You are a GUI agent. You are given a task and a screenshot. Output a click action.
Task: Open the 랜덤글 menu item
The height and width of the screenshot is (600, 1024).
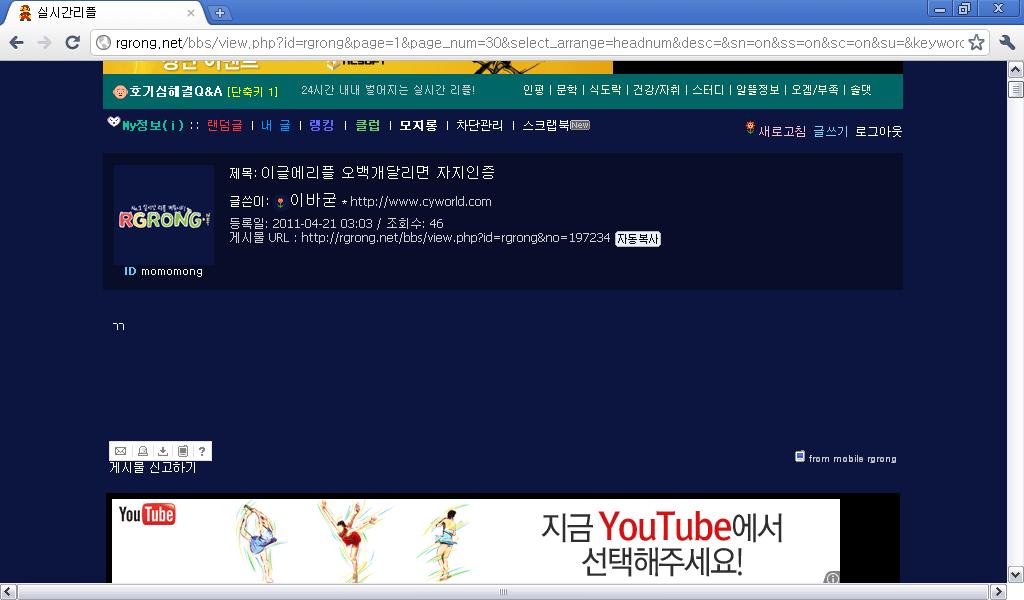pyautogui.click(x=224, y=126)
